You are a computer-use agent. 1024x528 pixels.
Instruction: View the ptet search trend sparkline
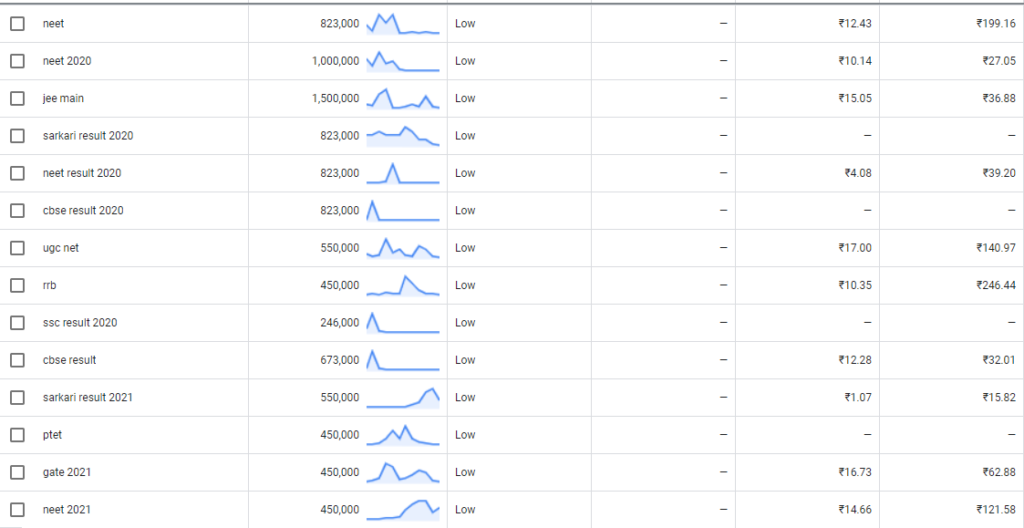[403, 435]
